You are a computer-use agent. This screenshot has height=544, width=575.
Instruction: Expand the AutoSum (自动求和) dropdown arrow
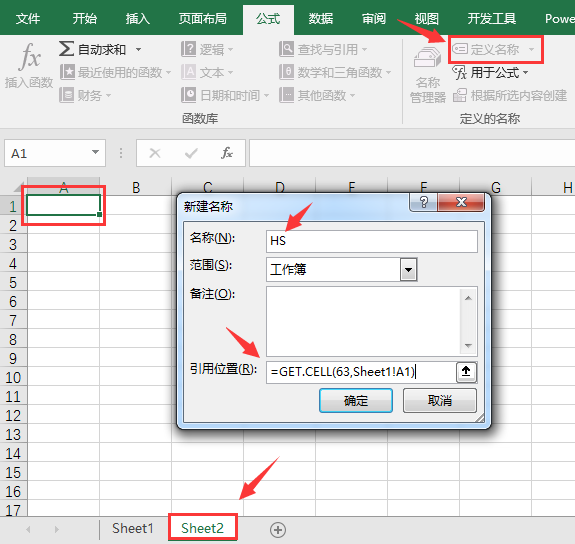pos(138,50)
